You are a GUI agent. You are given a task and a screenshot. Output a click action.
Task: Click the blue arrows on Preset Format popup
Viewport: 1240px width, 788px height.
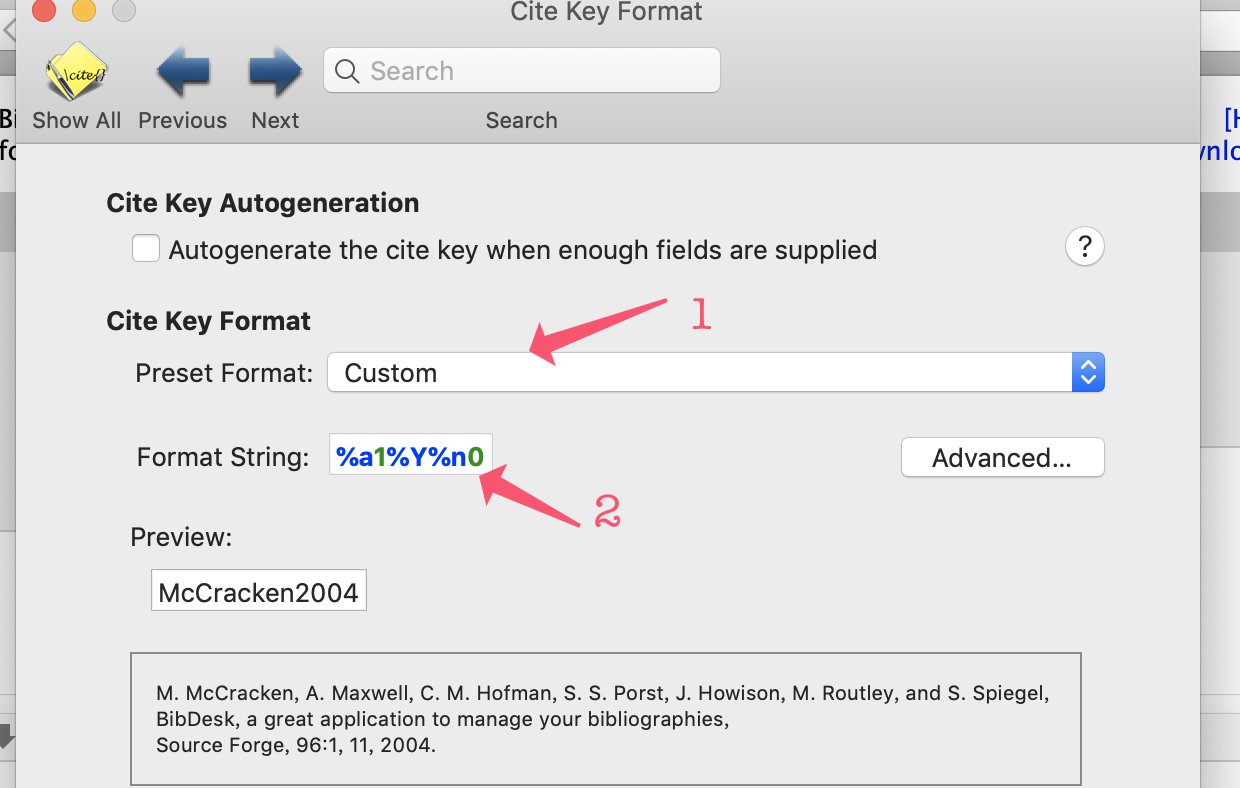(1088, 373)
